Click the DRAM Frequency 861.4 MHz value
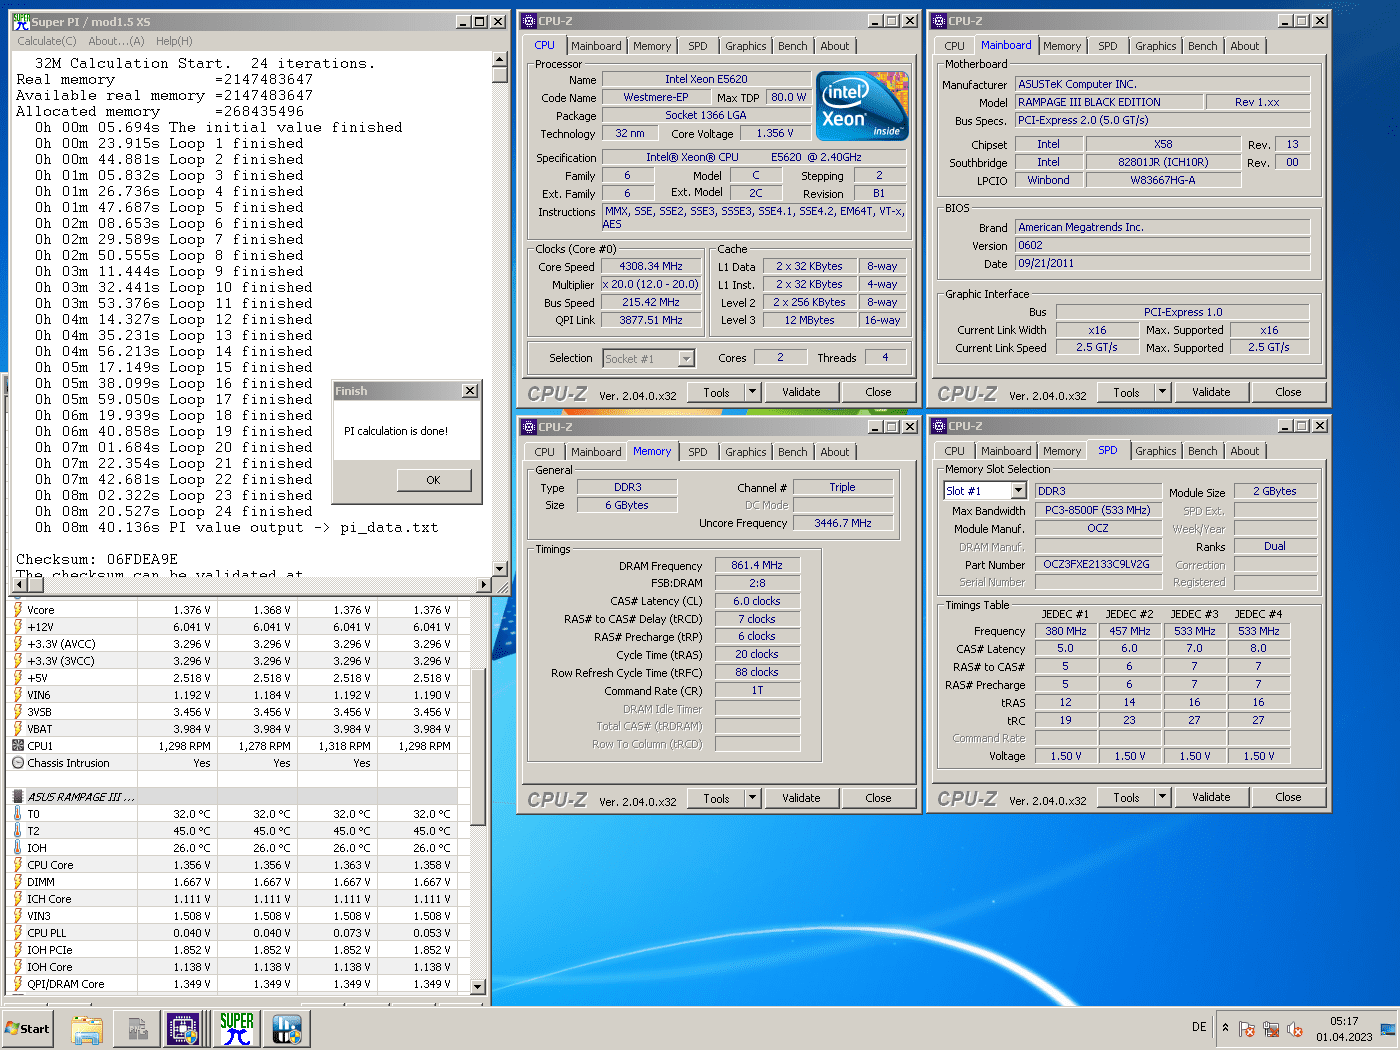Image resolution: width=1400 pixels, height=1050 pixels. pos(757,565)
